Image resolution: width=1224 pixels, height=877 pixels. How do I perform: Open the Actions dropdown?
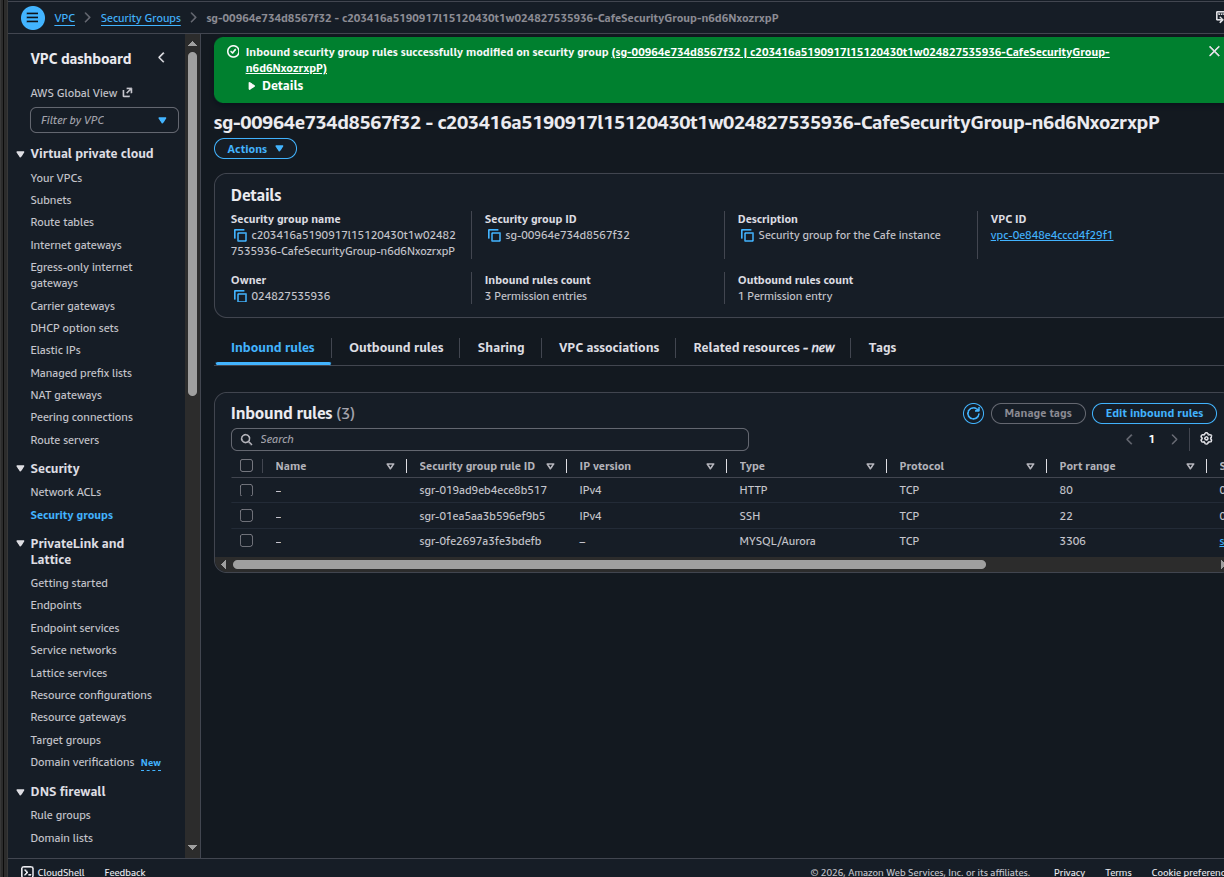[255, 149]
